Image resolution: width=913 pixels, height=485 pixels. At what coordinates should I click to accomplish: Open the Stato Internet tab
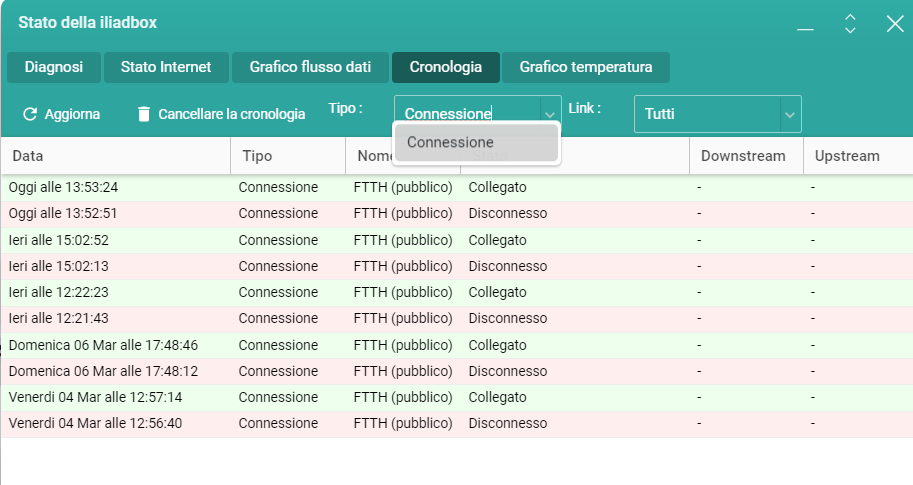tap(166, 67)
